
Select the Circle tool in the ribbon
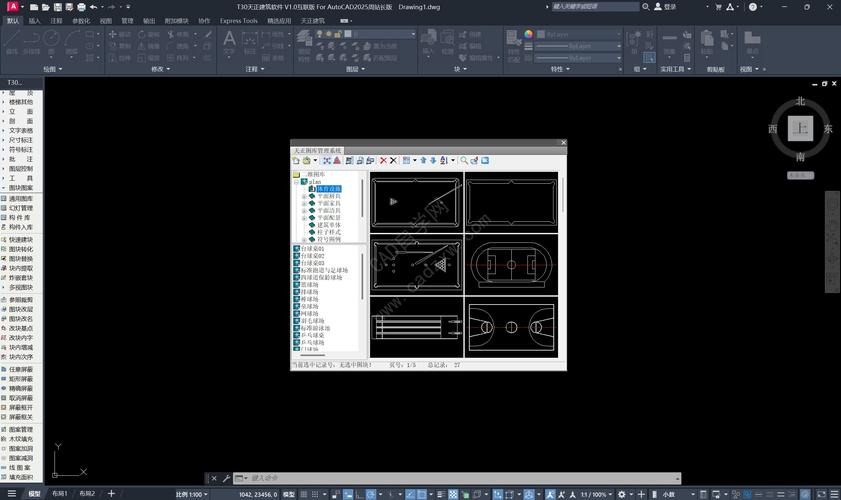pos(51,42)
